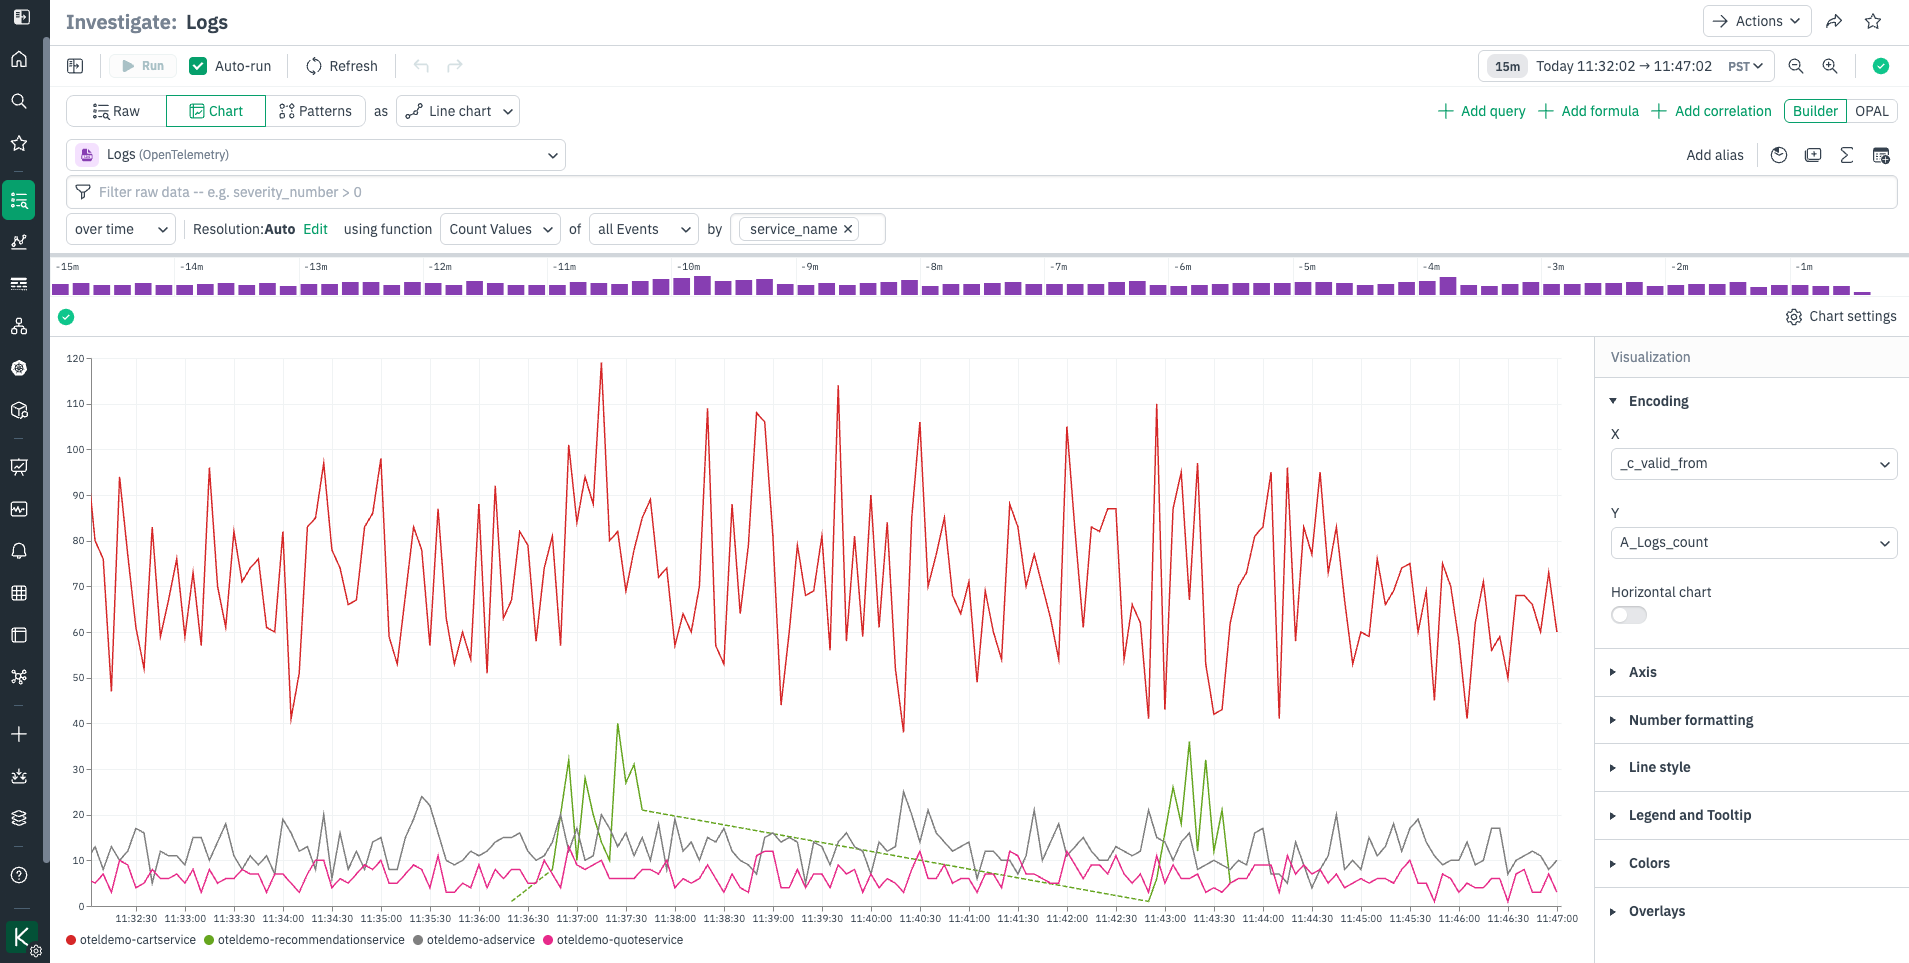Toggle oteldemo-quoteservice legend series
The height and width of the screenshot is (963, 1909).
click(613, 940)
